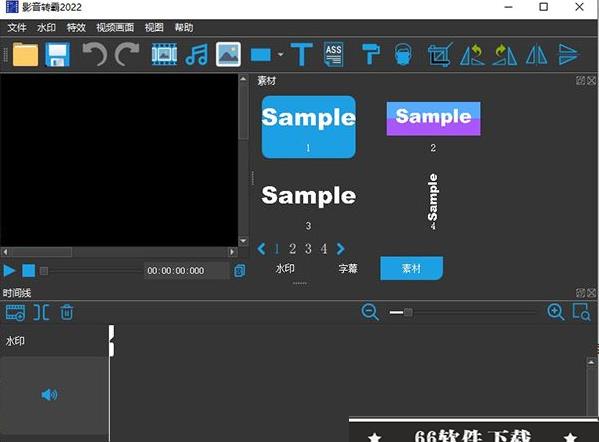Go to previous material page chevron
Viewport: 599px width, 442px height.
[261, 249]
